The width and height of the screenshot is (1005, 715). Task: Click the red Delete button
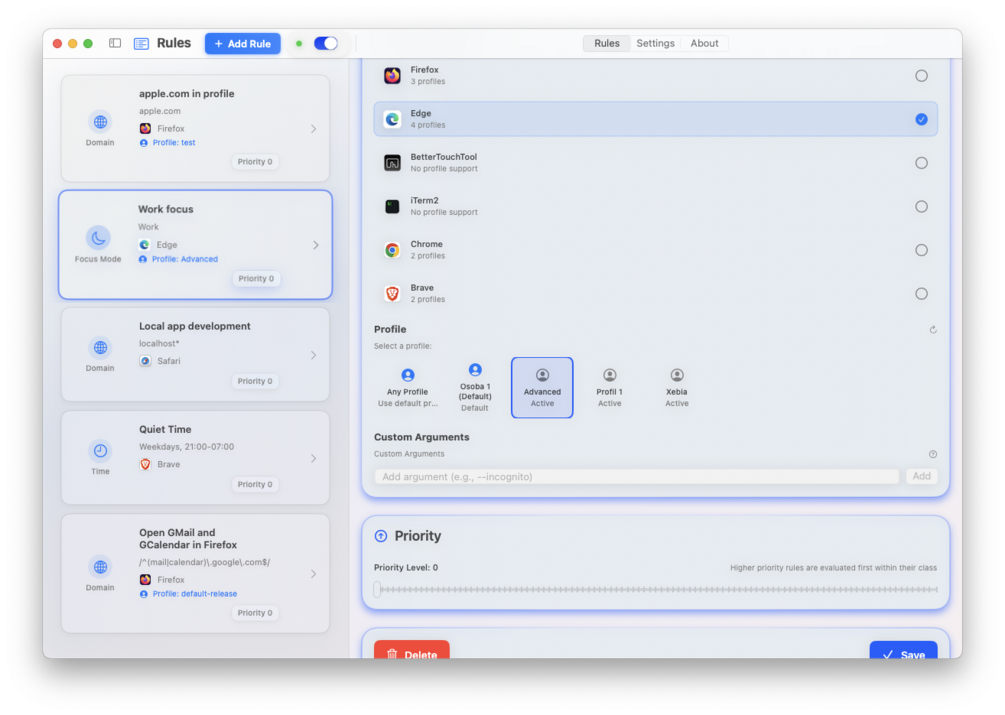point(411,650)
